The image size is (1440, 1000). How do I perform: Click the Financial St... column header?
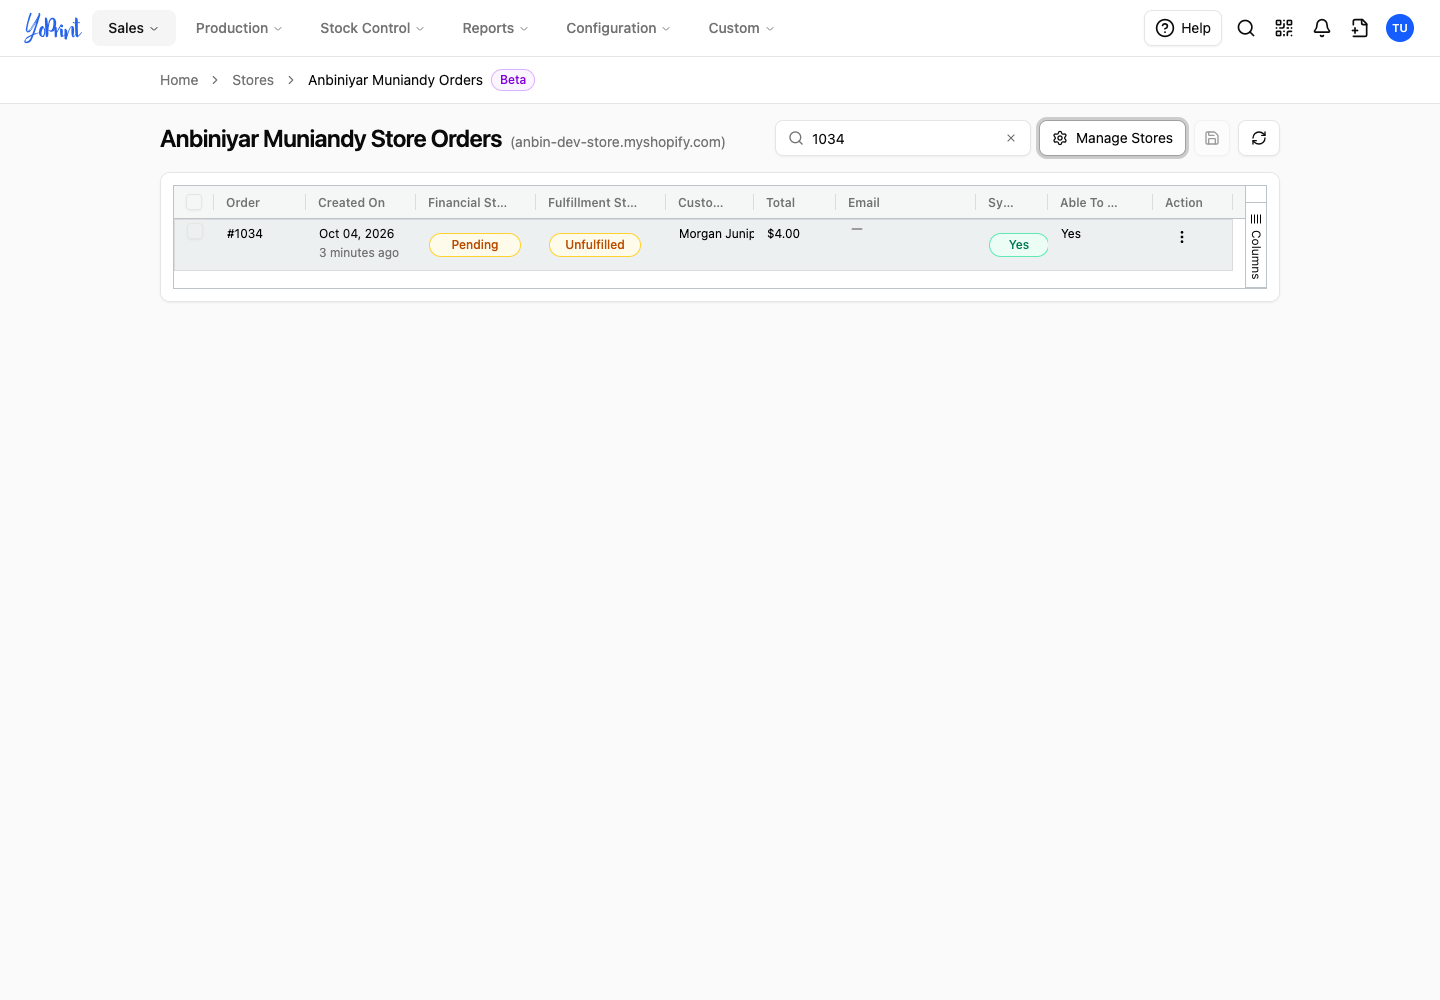tap(467, 202)
